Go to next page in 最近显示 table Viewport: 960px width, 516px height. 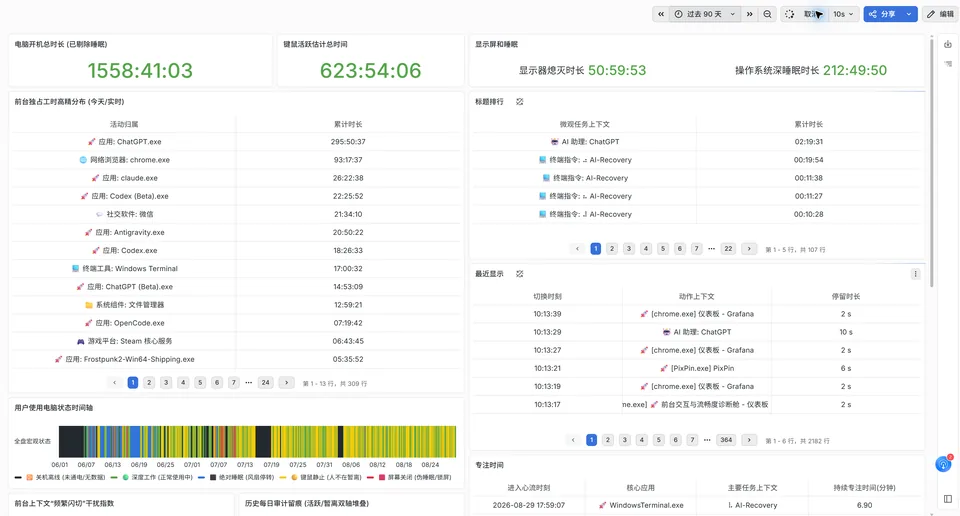[749, 440]
